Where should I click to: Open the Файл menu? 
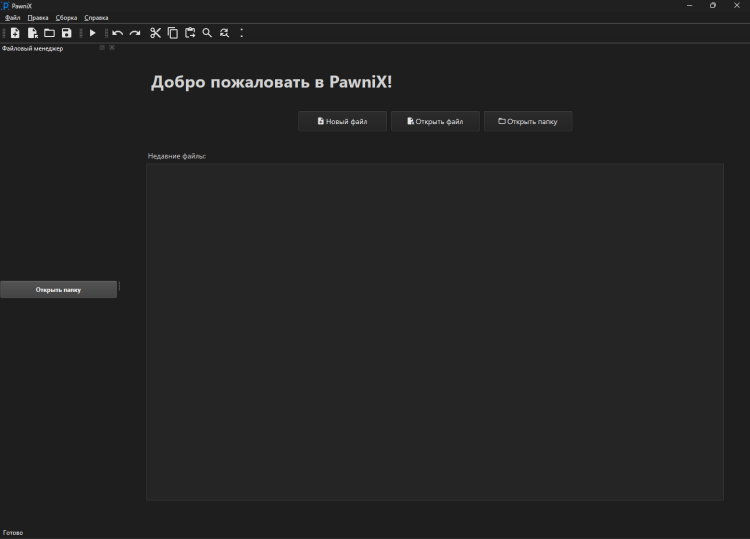pos(12,17)
